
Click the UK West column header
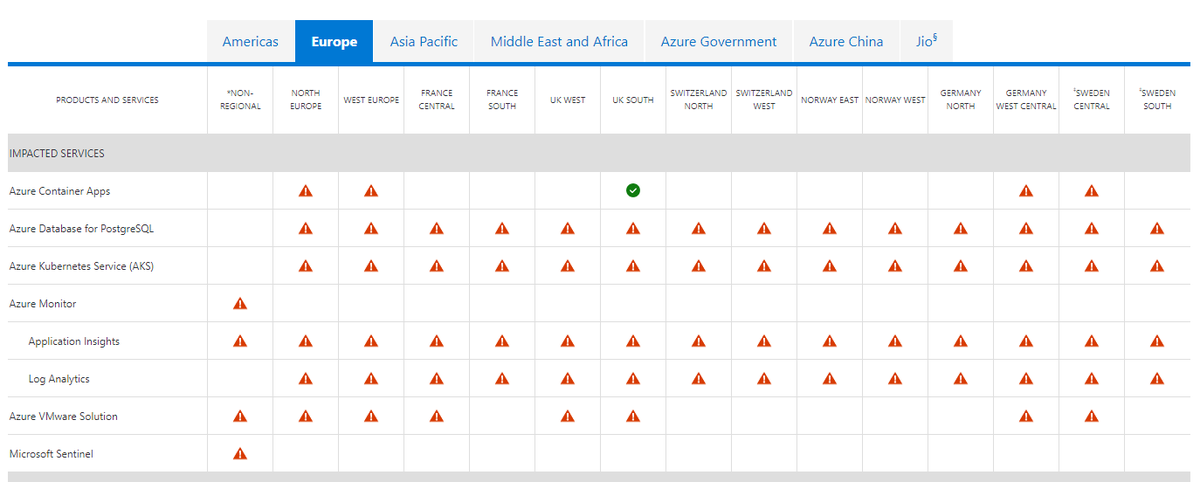[x=568, y=100]
